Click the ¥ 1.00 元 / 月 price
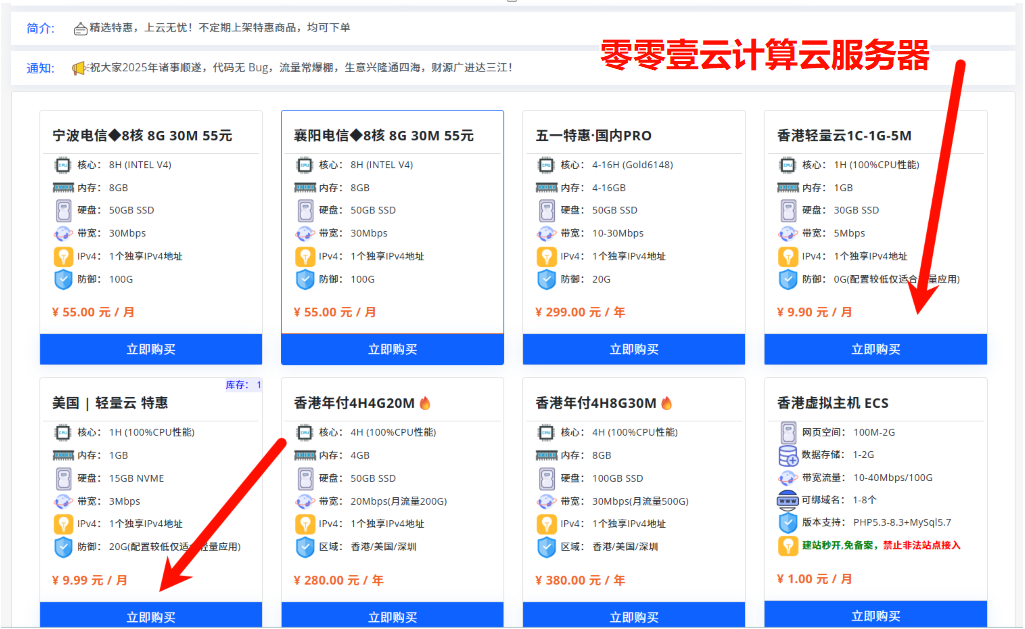Image resolution: width=1025 pixels, height=629 pixels. tap(815, 579)
